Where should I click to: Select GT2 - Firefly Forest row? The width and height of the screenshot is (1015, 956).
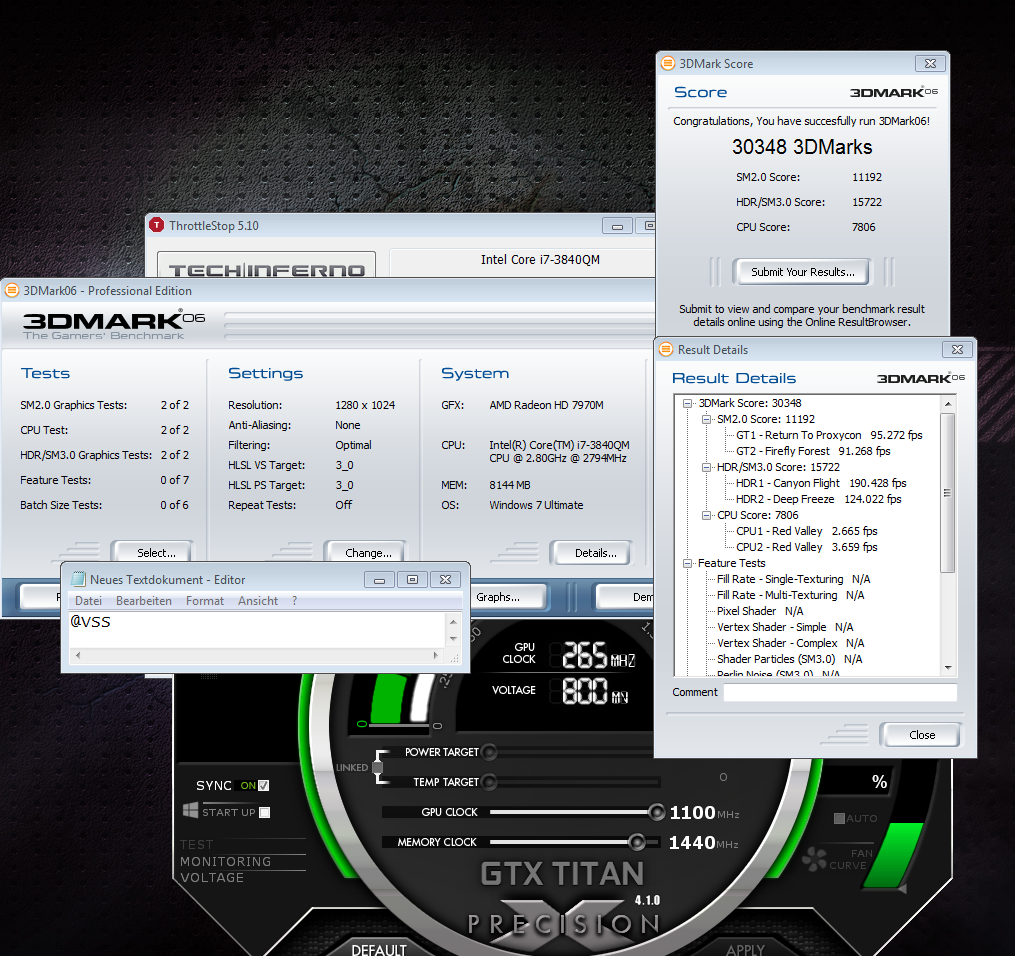point(813,451)
